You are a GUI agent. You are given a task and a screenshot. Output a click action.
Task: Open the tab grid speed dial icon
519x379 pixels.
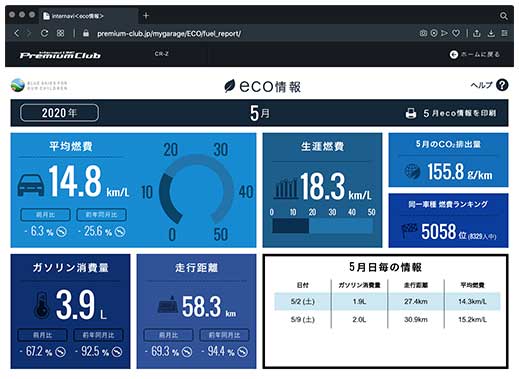[60, 33]
